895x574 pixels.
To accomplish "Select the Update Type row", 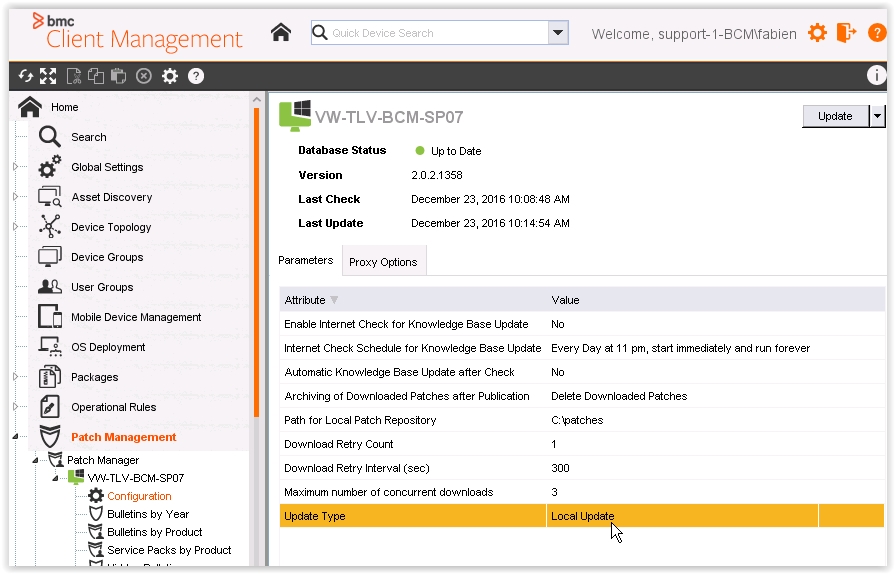I will [x=582, y=516].
